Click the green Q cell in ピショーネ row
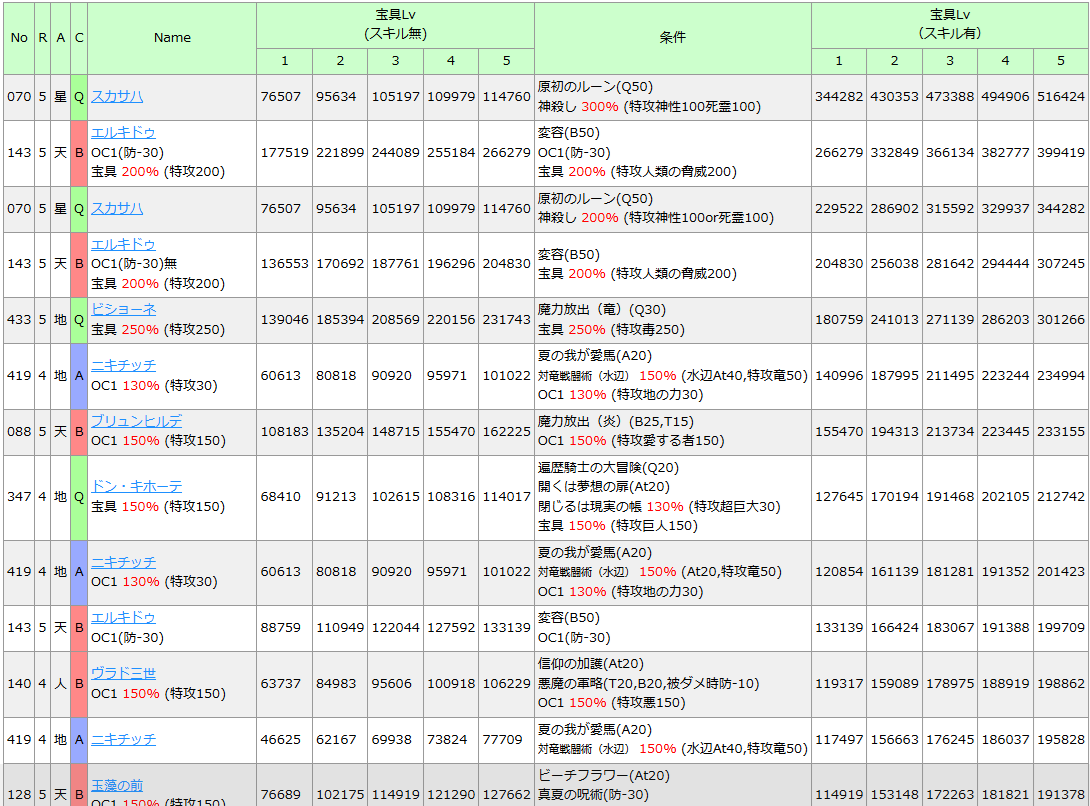Image resolution: width=1090 pixels, height=806 pixels. [79, 320]
